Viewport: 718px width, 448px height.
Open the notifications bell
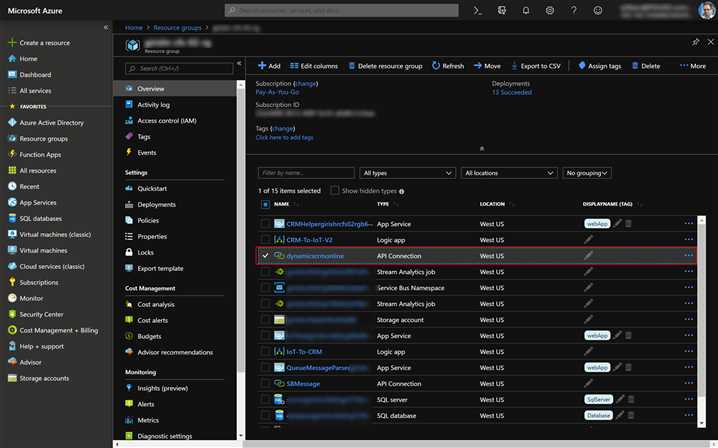click(x=526, y=10)
